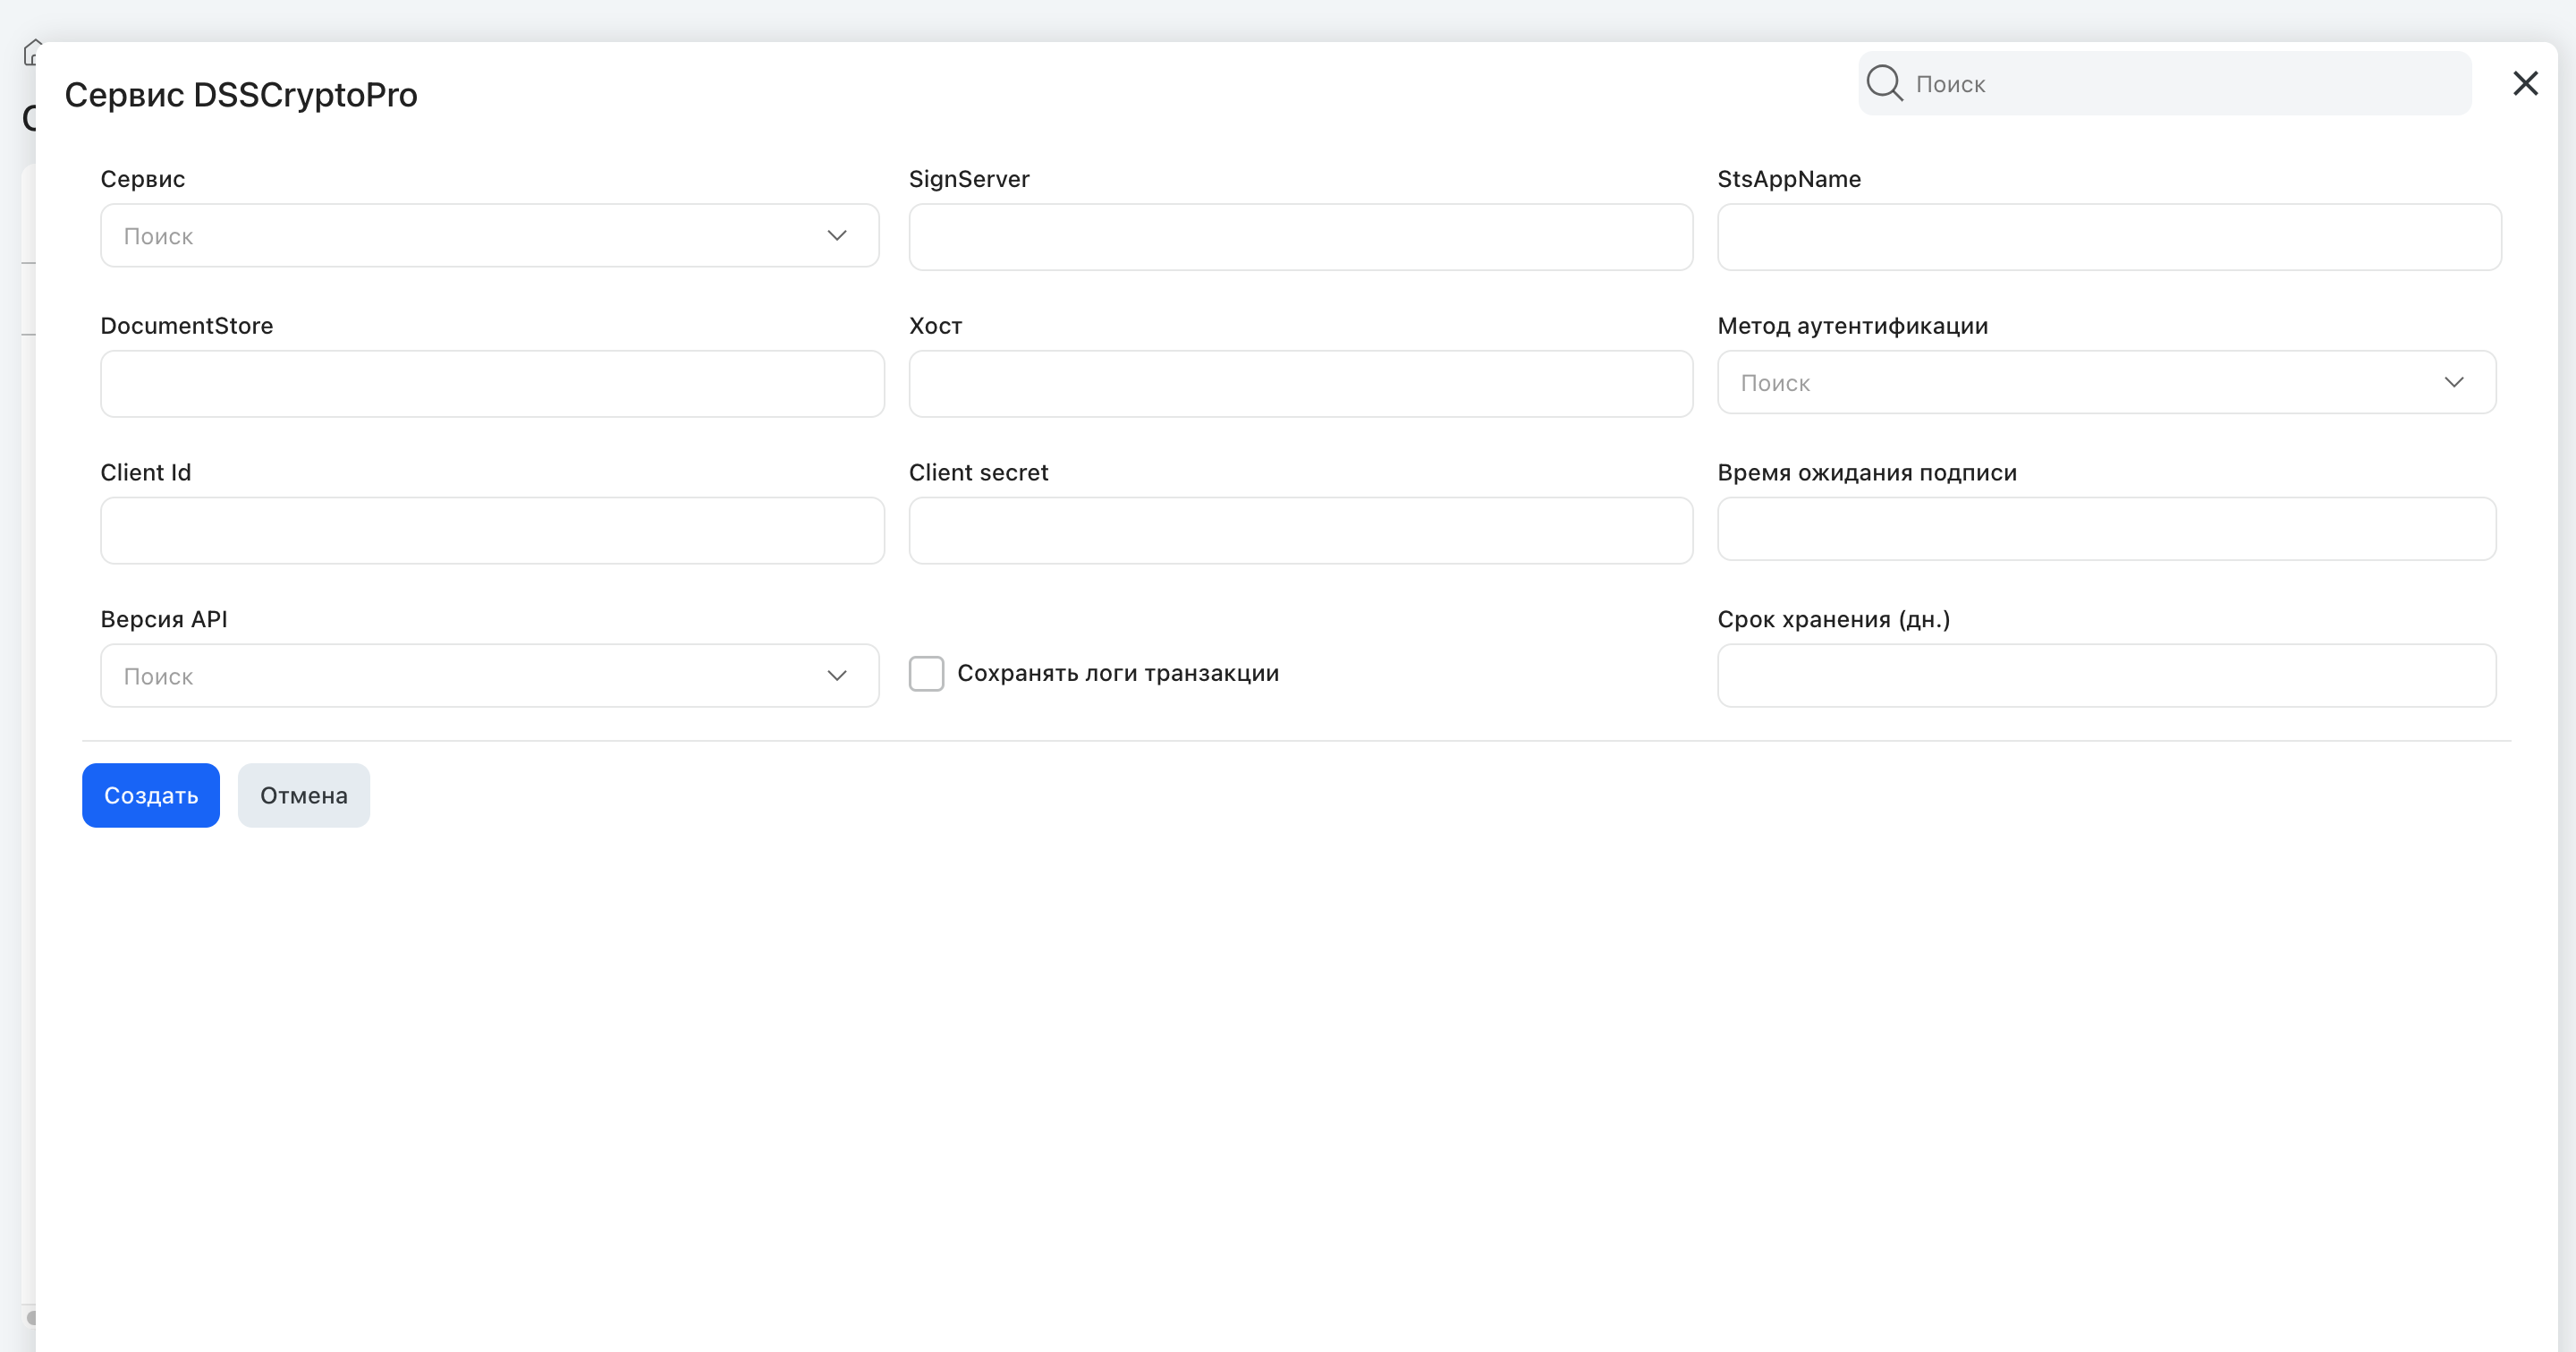This screenshot has width=2576, height=1352.
Task: Click the StsAppName label
Action: [x=1789, y=180]
